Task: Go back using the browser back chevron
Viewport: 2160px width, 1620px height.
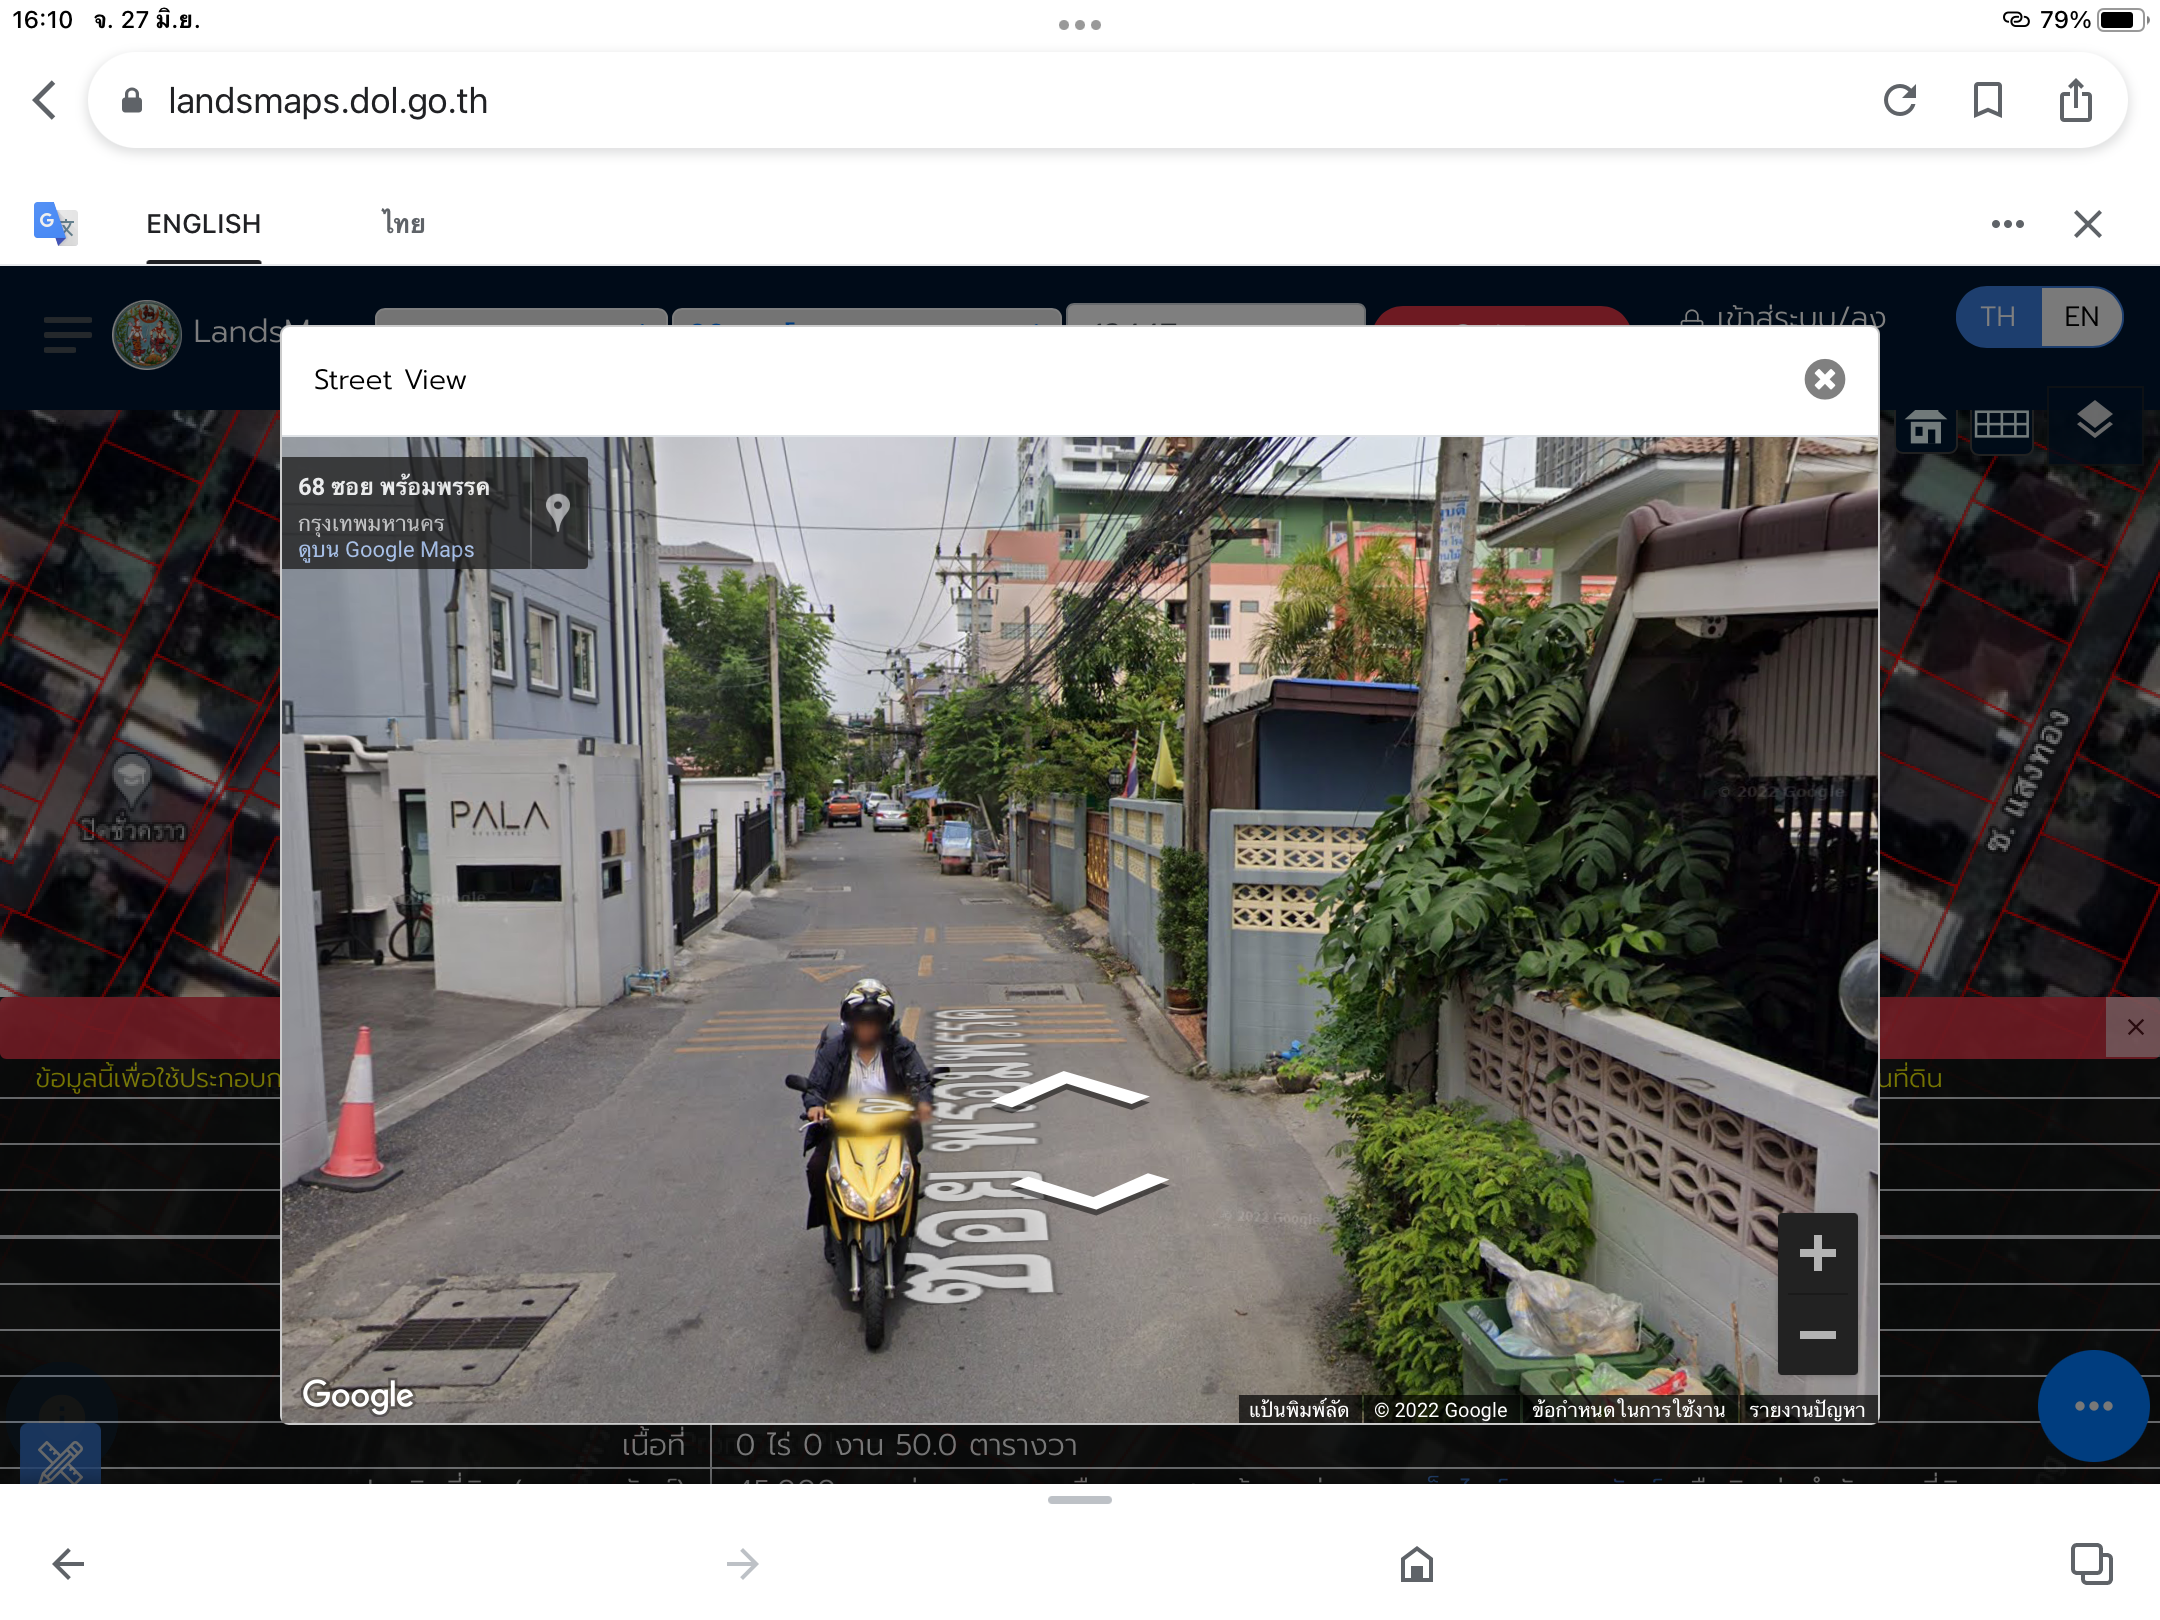Action: 44,100
